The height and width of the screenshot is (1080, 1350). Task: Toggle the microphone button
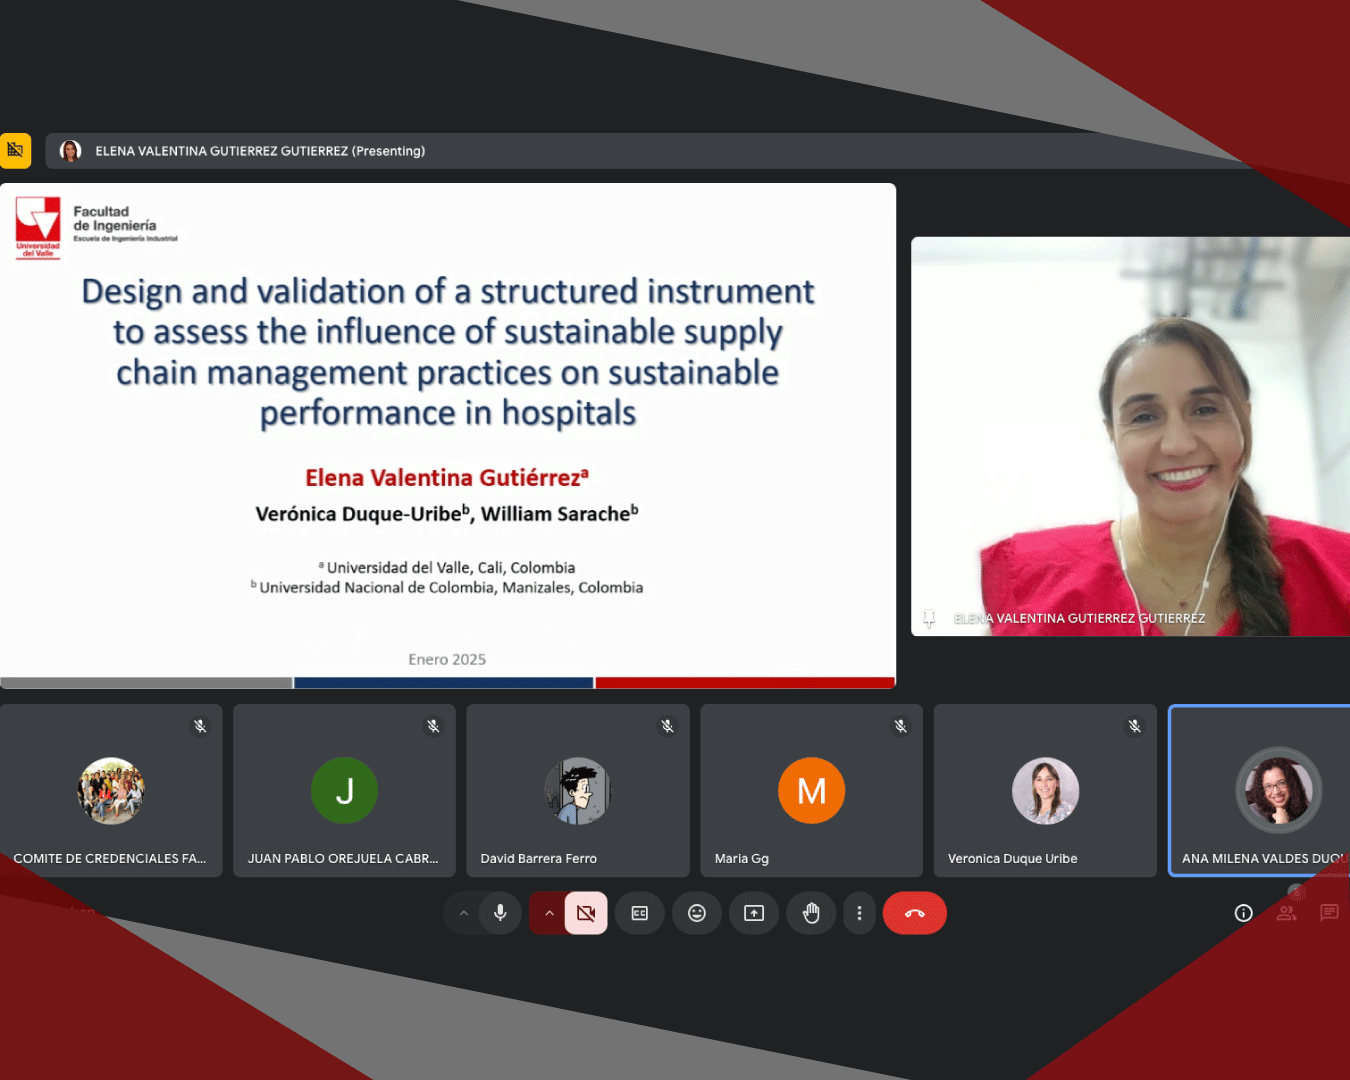pyautogui.click(x=500, y=913)
